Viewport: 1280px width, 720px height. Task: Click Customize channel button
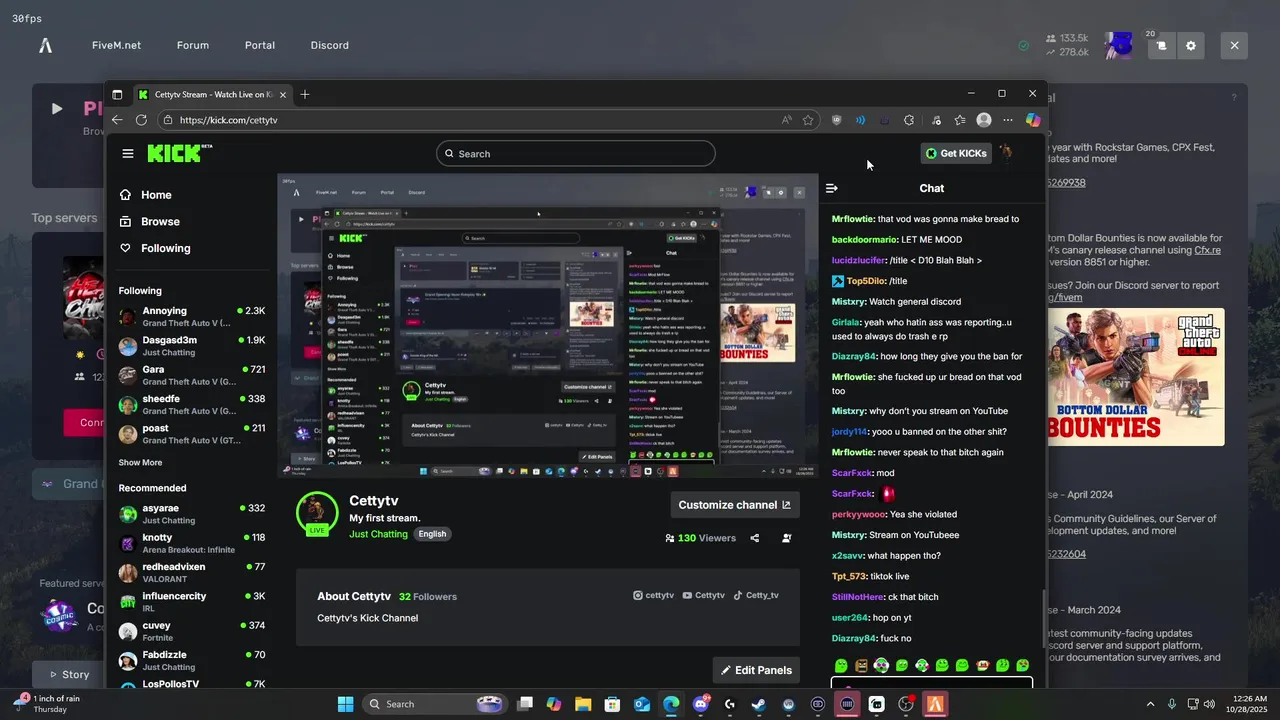click(x=735, y=505)
